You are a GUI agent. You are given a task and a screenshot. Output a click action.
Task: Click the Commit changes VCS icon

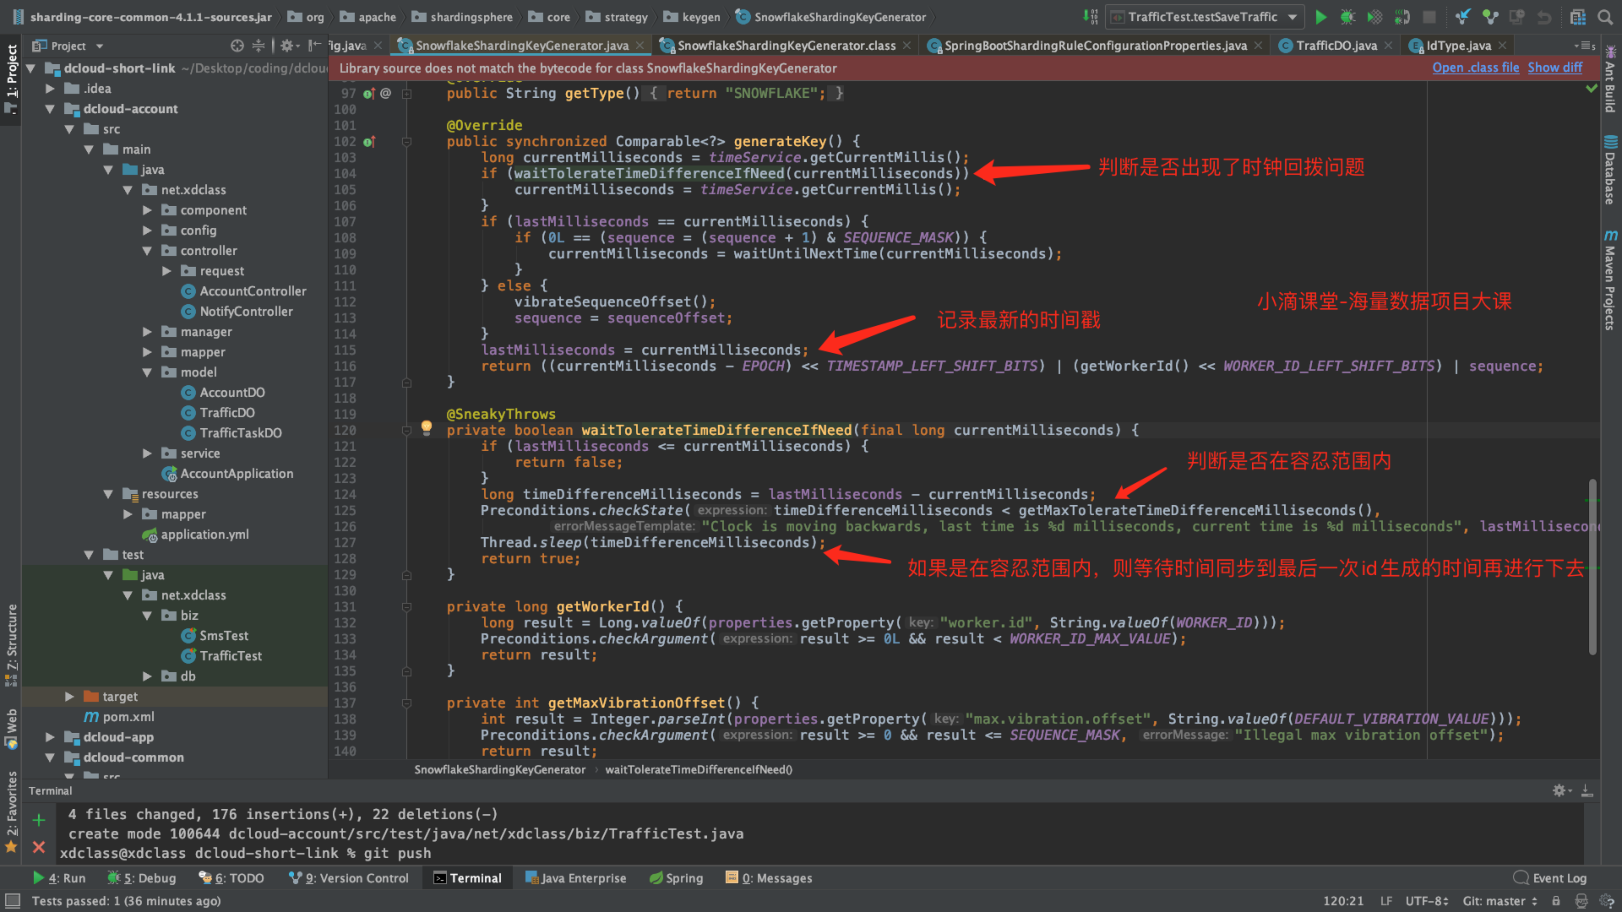(1490, 17)
